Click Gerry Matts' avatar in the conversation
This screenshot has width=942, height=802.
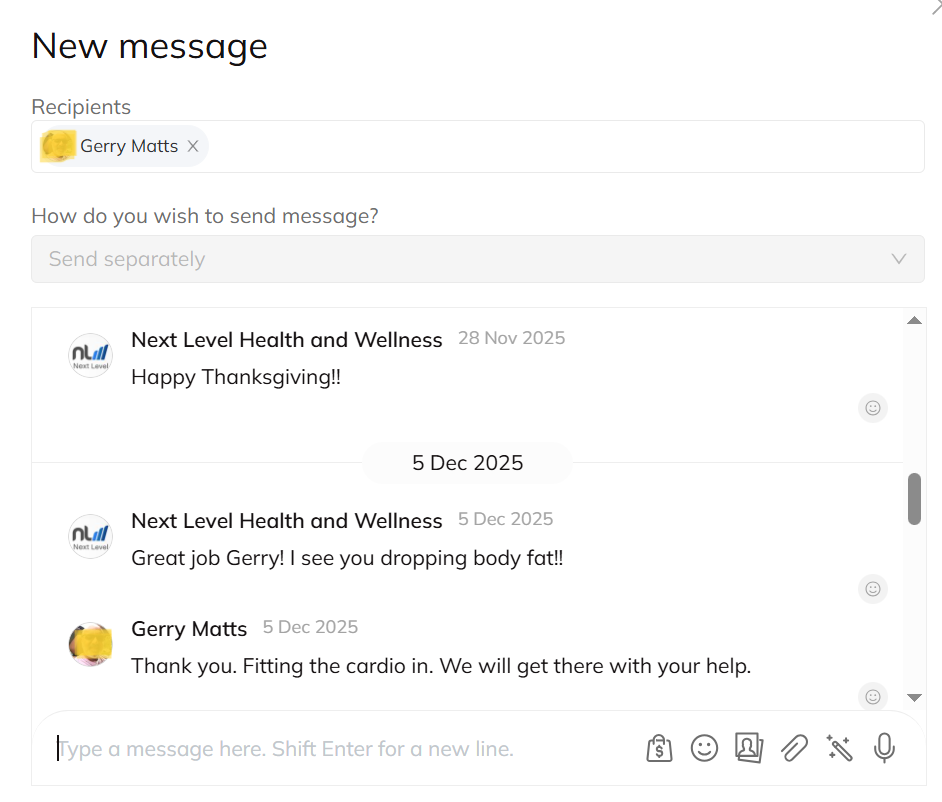point(90,644)
